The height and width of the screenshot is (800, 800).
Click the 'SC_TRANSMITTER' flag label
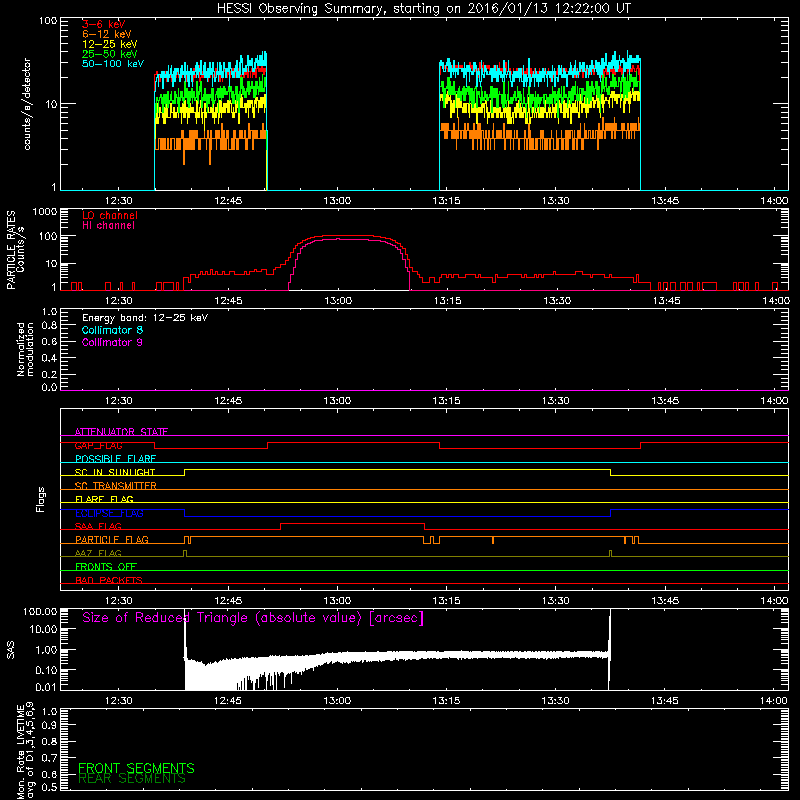pos(115,486)
